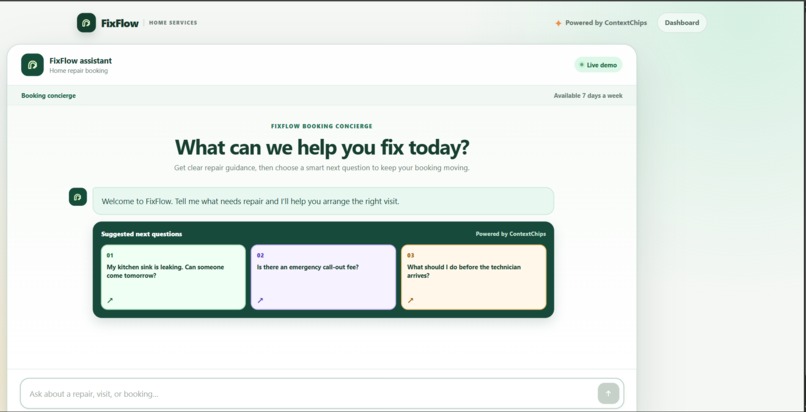806x412 pixels.
Task: Click the Suggested next questions heading
Action: tap(141, 234)
